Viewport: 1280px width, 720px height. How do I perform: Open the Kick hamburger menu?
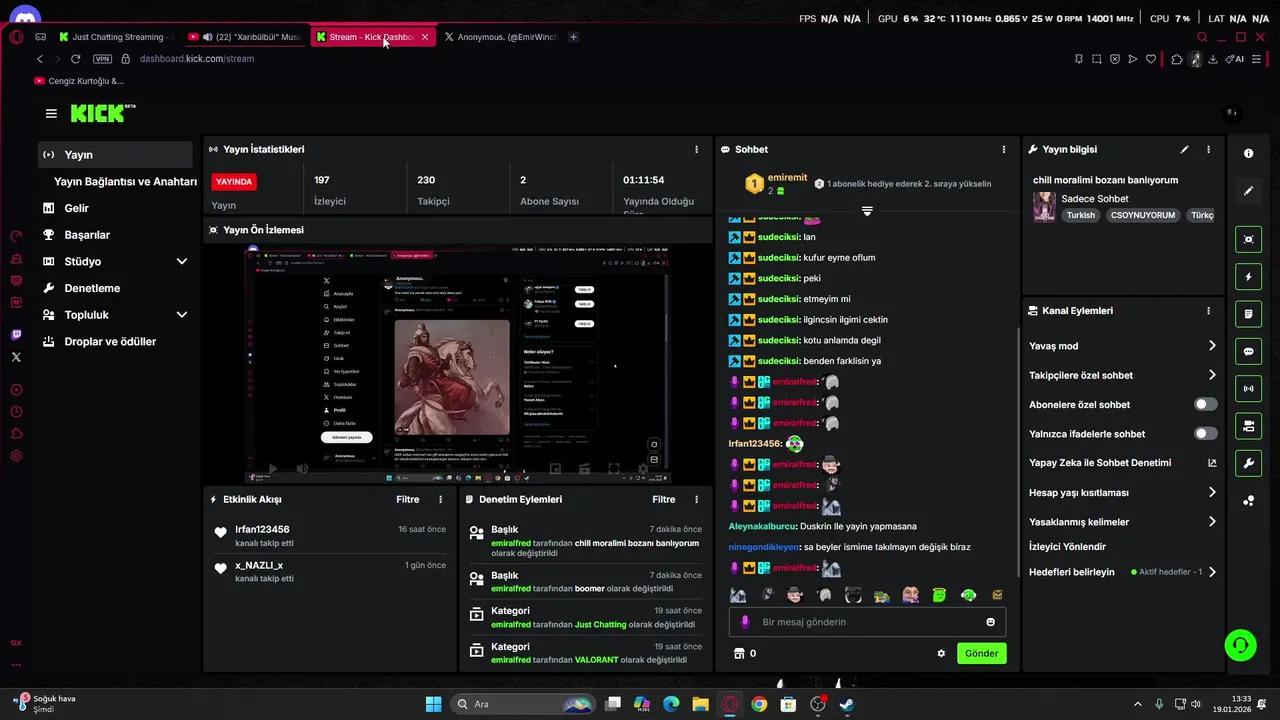click(51, 113)
